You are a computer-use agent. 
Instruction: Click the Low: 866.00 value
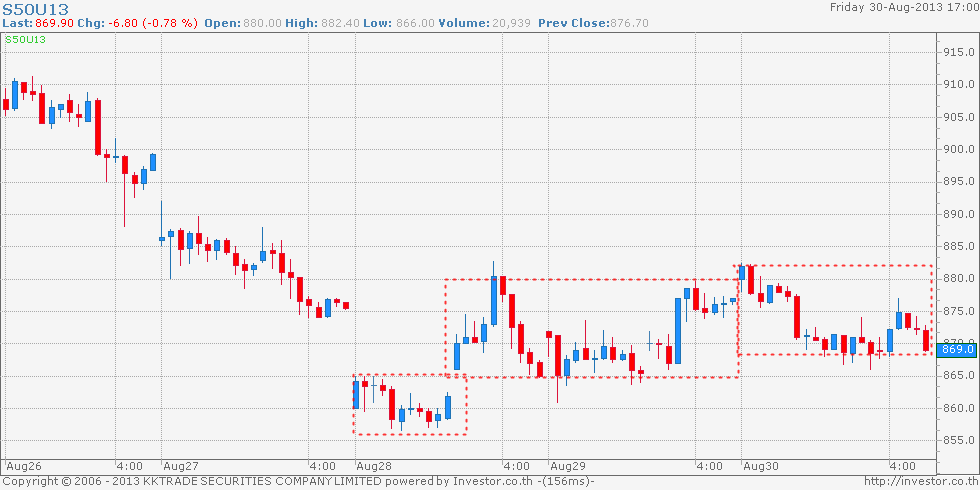398,23
